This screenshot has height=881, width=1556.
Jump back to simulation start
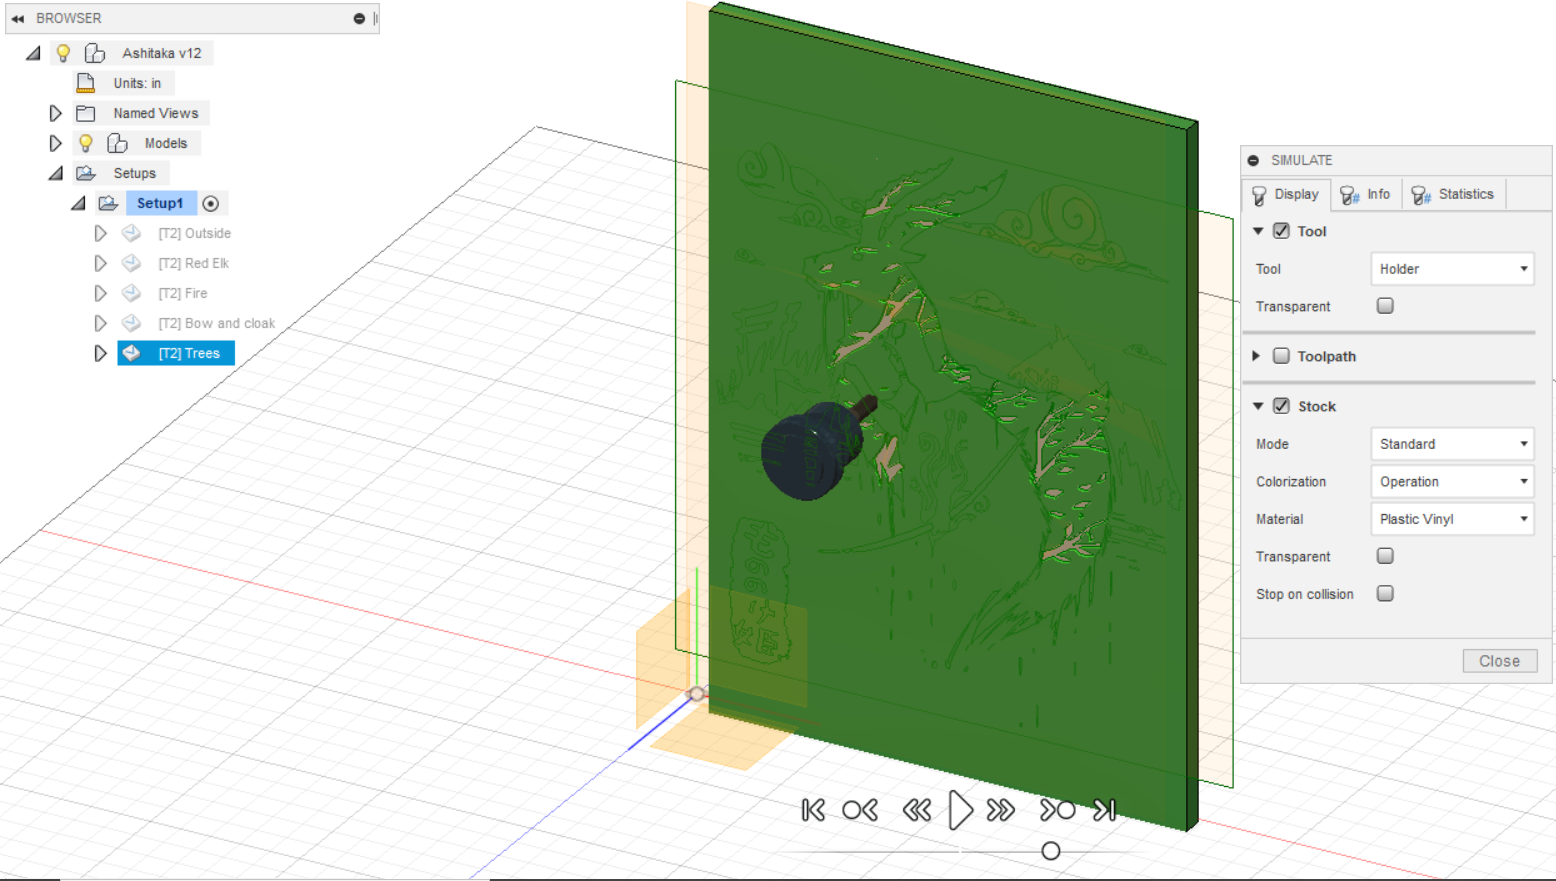point(813,810)
